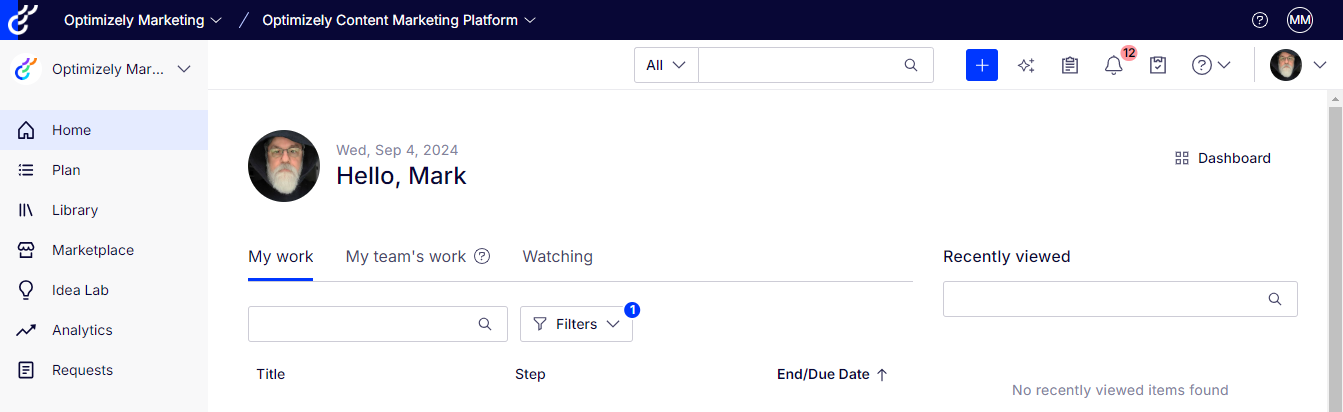
Task: Click the clipboard list icon in toolbar
Action: coord(1069,65)
